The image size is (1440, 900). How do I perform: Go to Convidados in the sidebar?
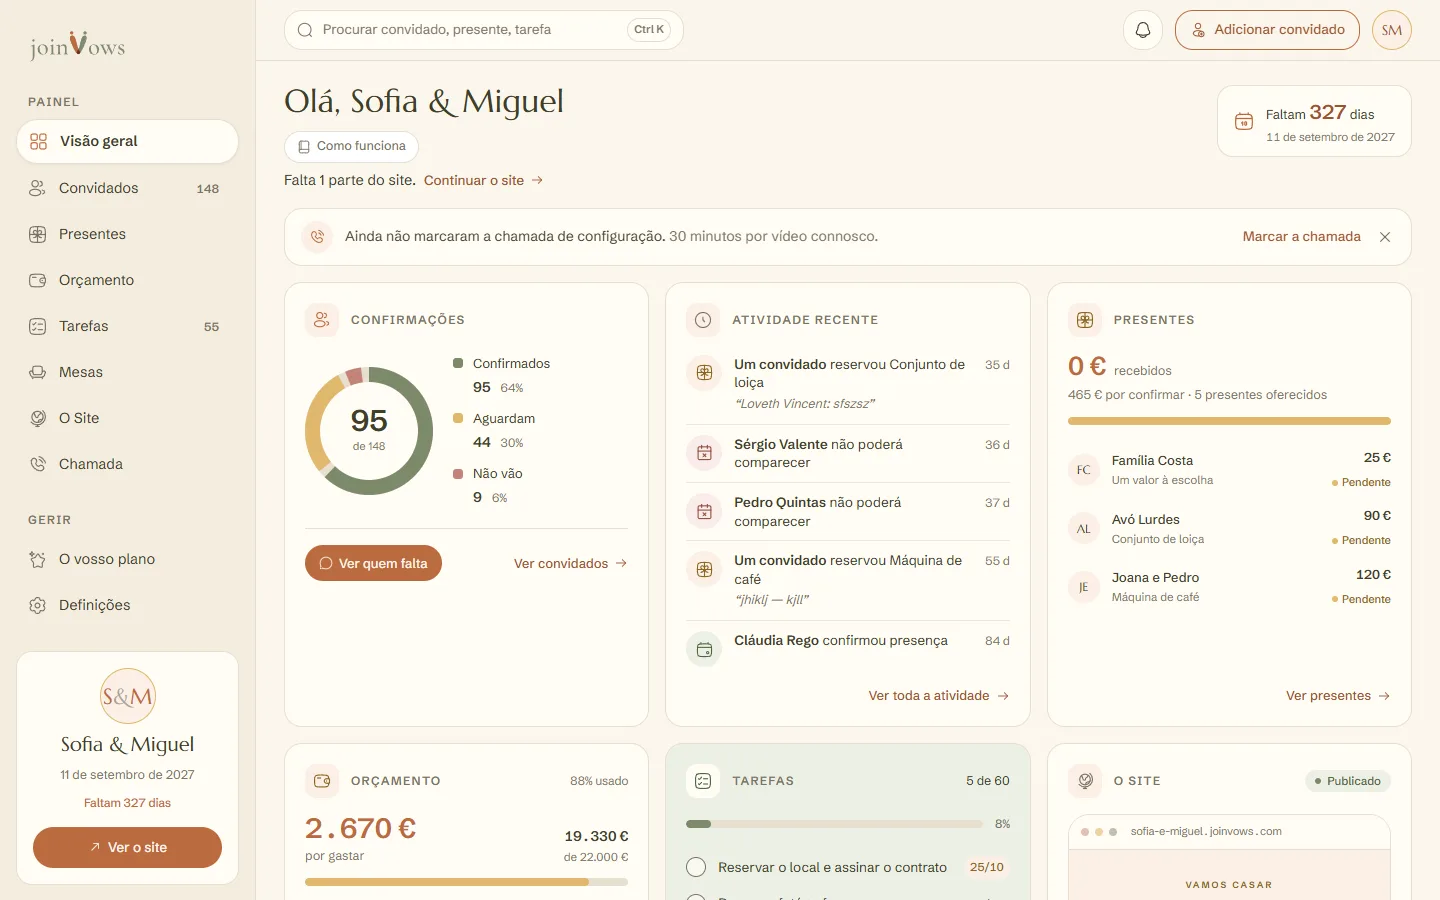tap(127, 188)
